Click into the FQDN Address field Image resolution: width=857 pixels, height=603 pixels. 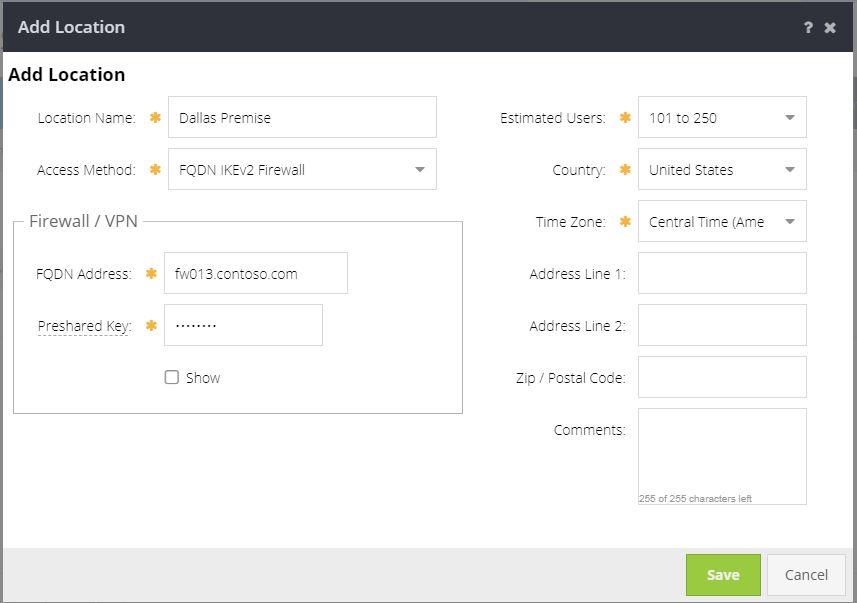tap(255, 274)
